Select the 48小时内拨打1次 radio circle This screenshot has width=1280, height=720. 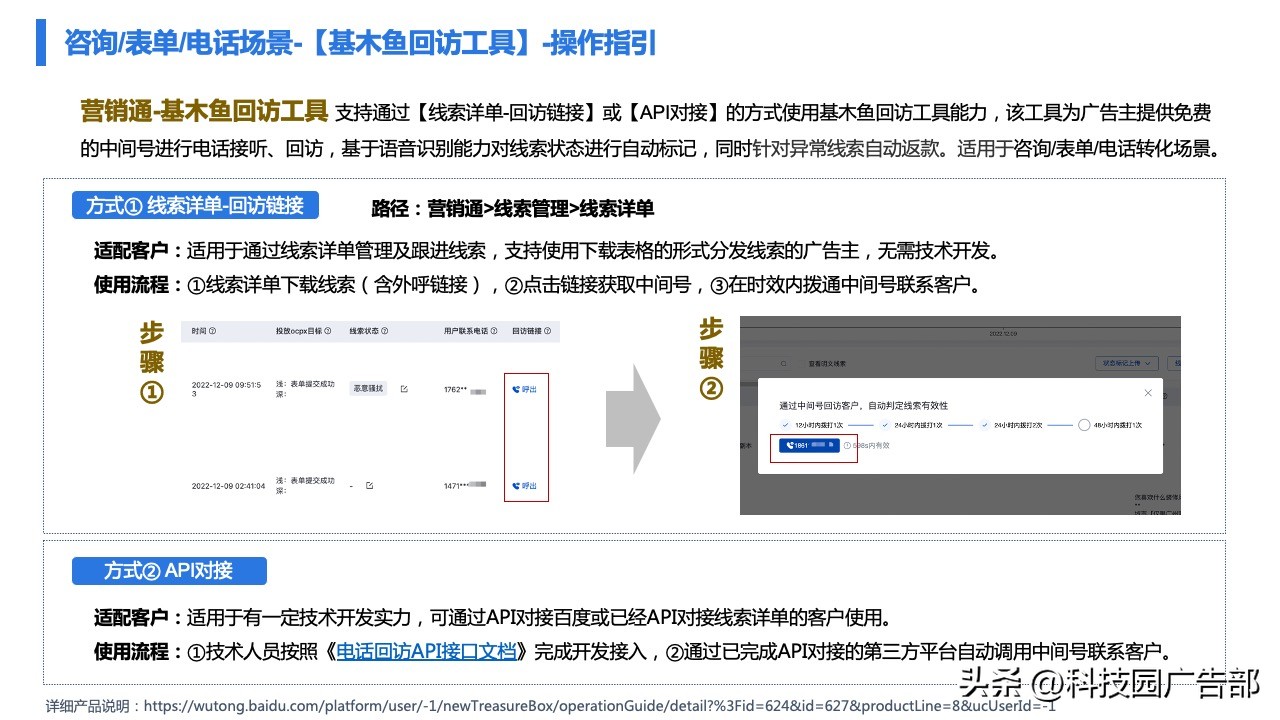tap(1084, 425)
